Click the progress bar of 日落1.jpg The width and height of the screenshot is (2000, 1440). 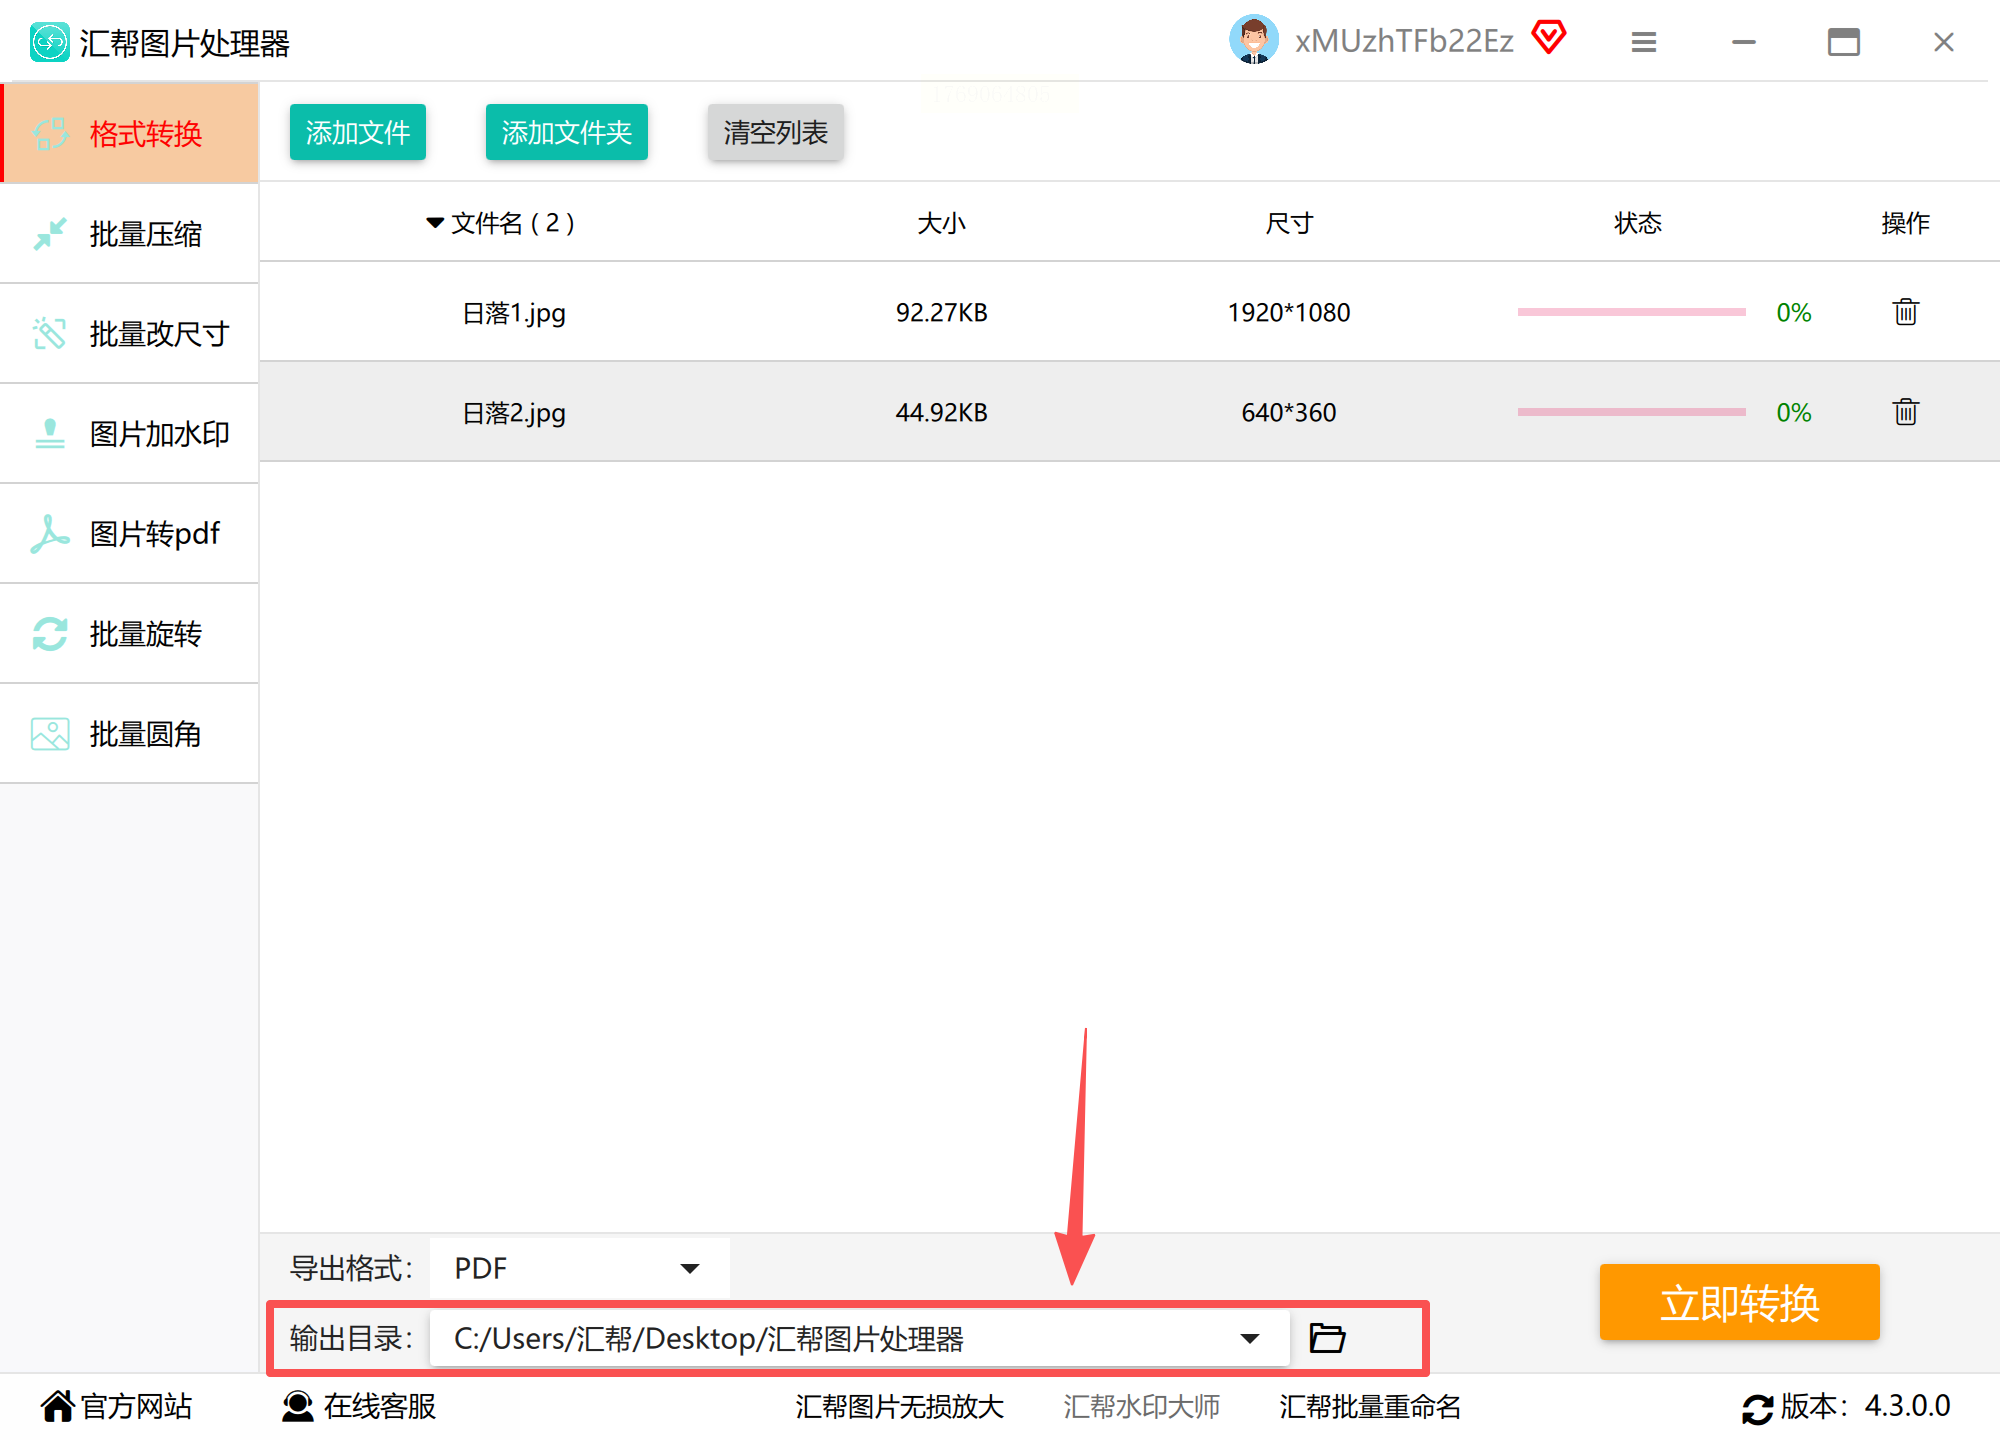coord(1631,312)
